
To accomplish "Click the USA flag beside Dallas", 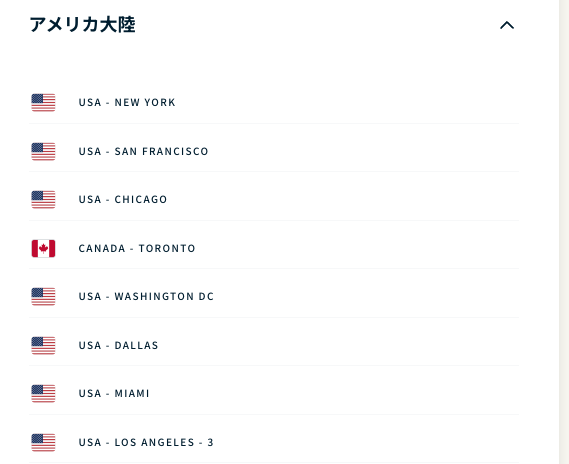I will [43, 345].
